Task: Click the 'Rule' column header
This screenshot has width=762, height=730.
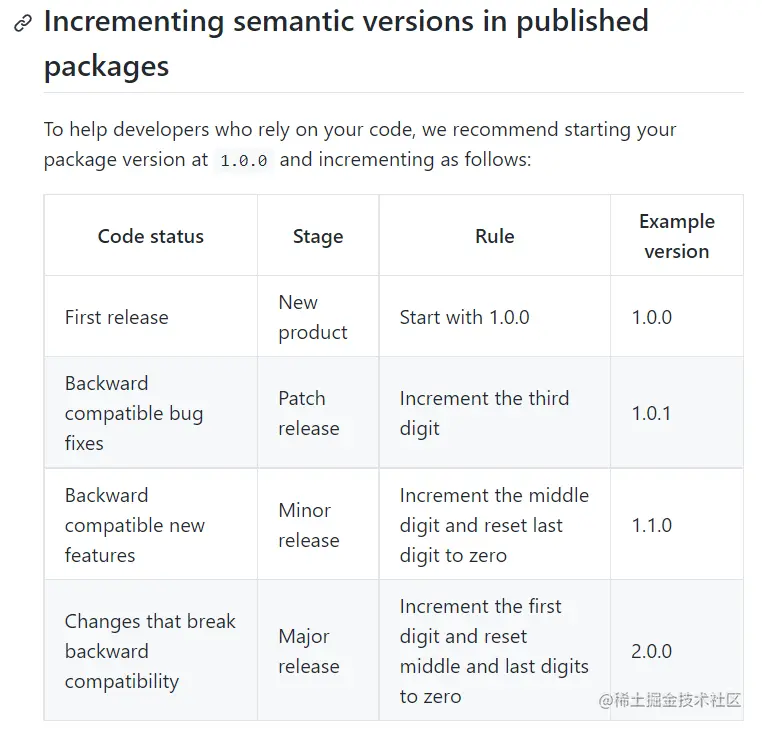Action: pyautogui.click(x=495, y=236)
